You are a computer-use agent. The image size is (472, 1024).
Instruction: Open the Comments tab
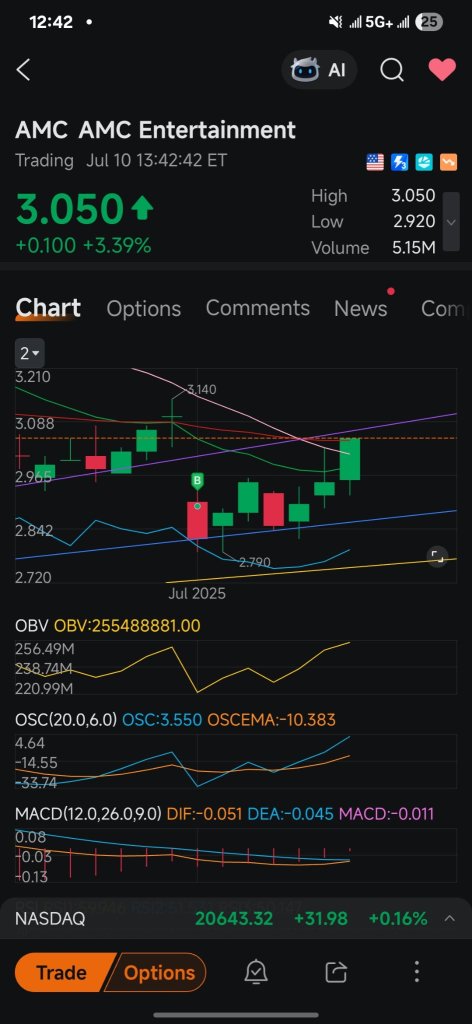(258, 308)
